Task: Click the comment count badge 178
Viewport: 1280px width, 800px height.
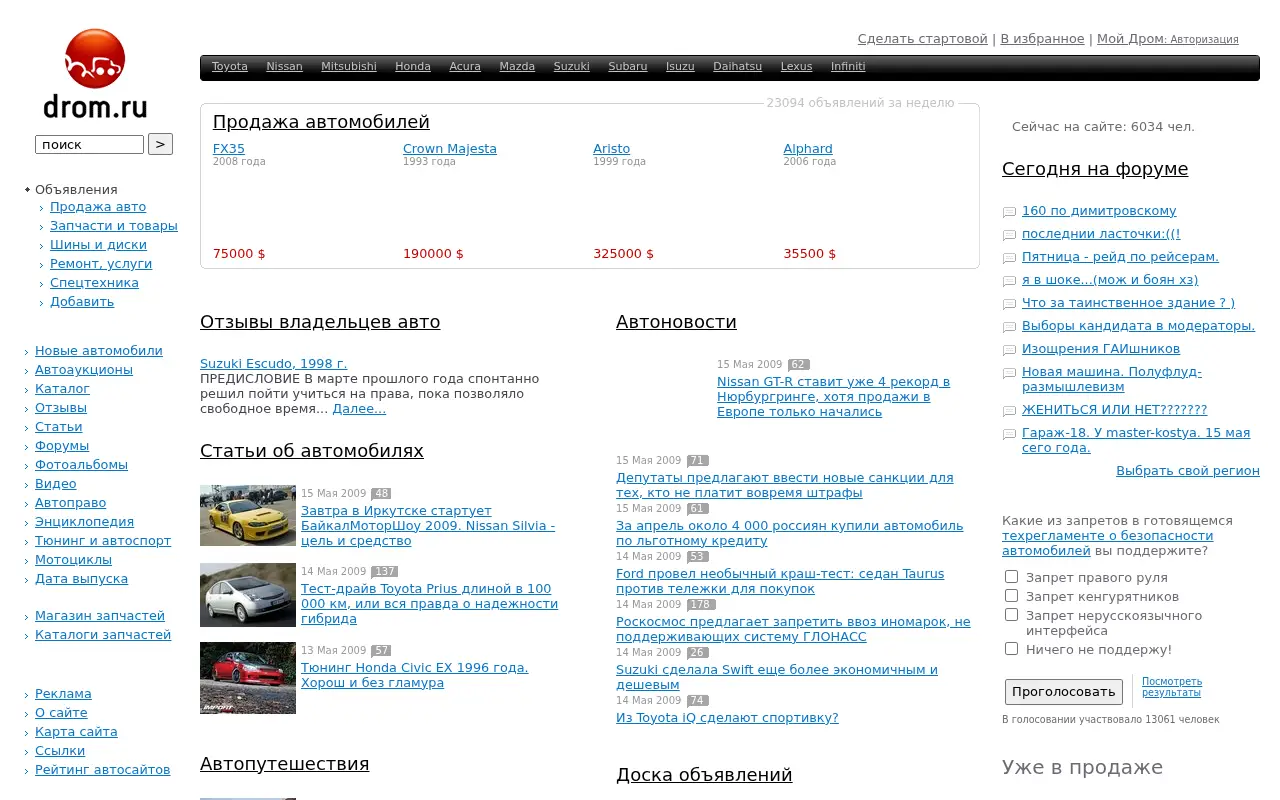Action: pos(701,605)
